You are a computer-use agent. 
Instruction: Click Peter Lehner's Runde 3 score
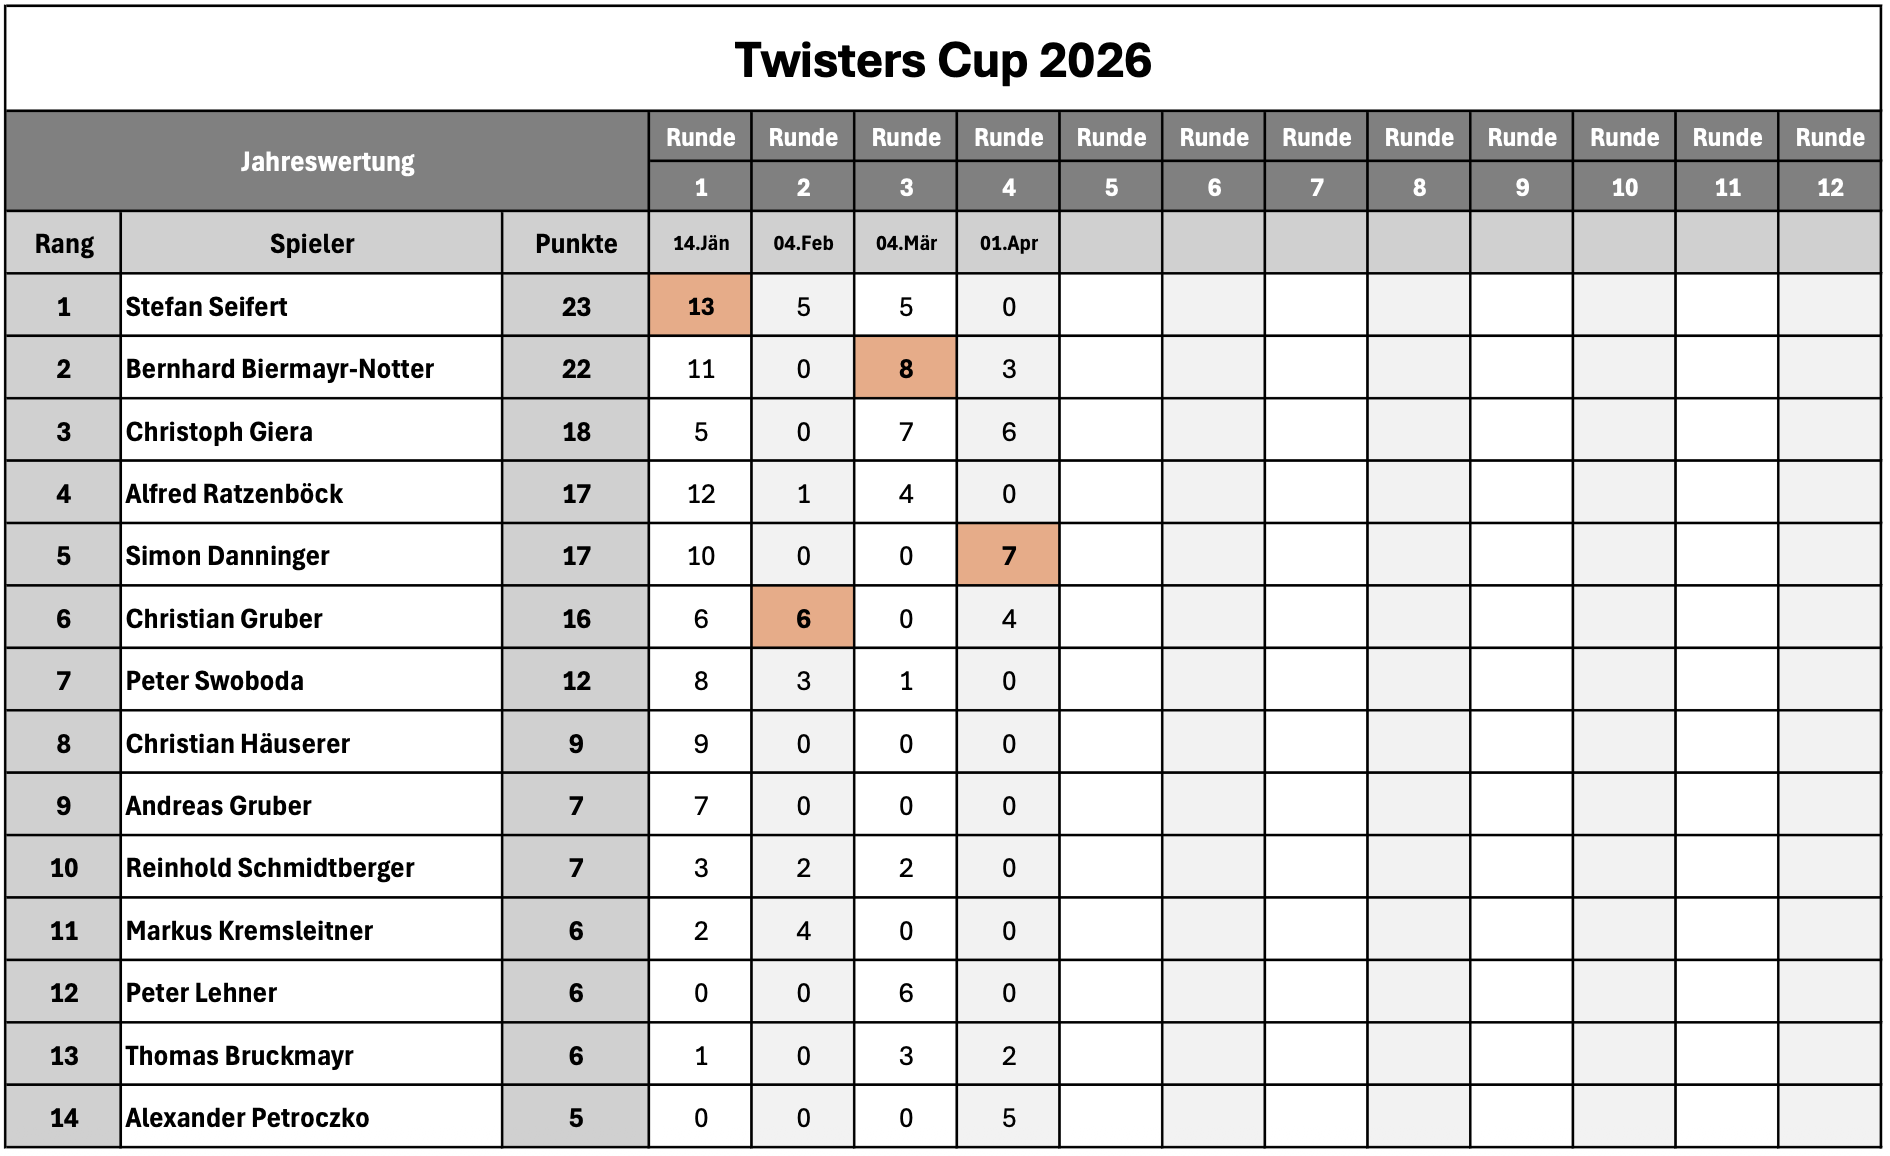(905, 993)
